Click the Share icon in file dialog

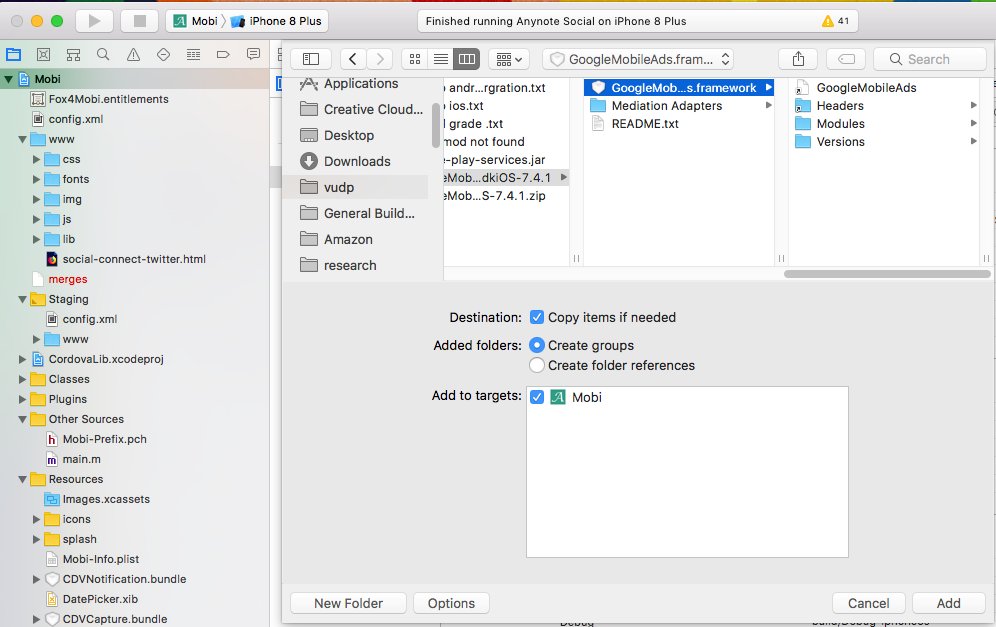798,59
